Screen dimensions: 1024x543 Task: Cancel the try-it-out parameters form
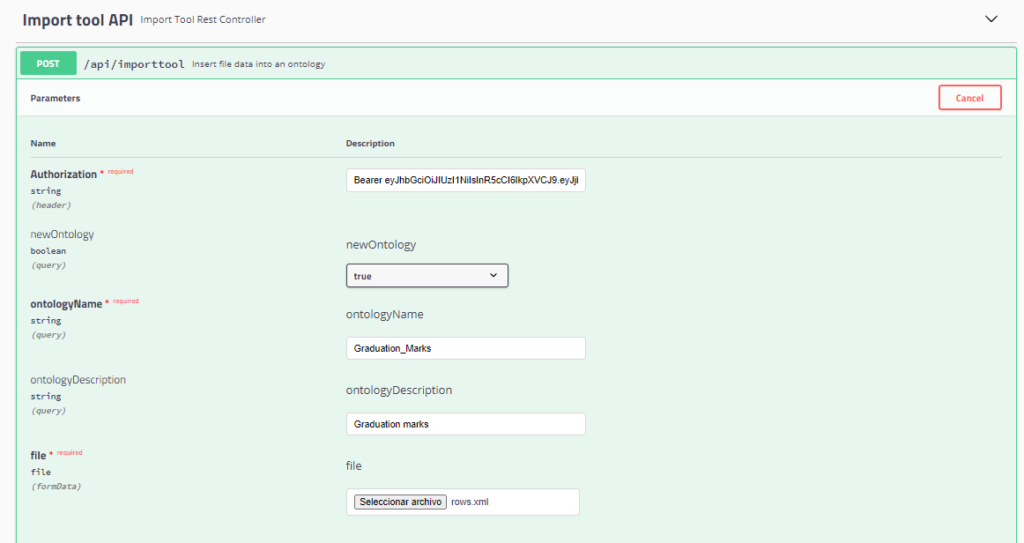970,98
